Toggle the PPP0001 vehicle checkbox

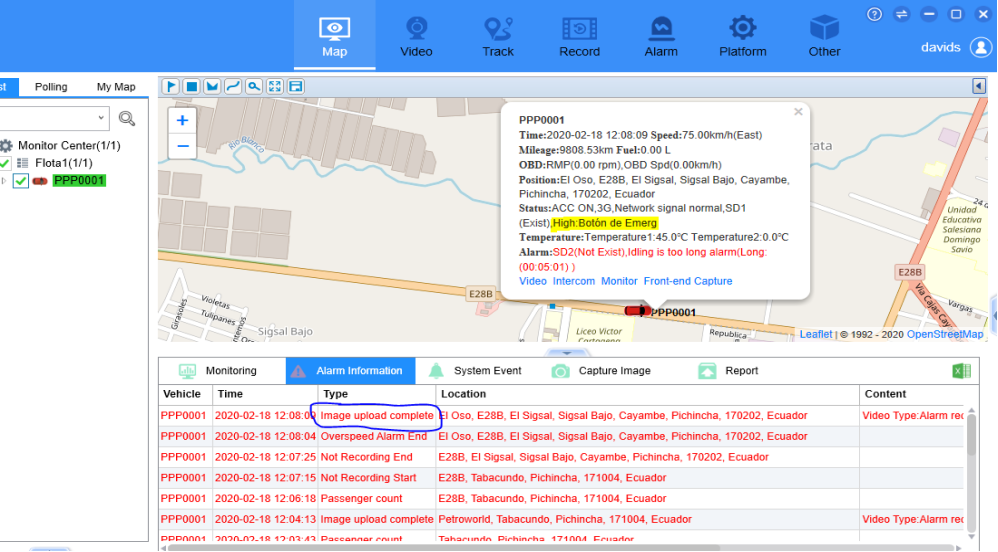(20, 181)
